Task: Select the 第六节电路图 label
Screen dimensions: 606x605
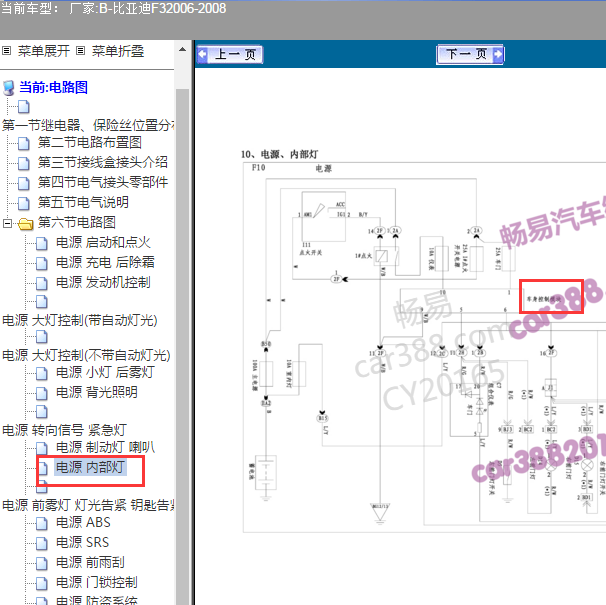Action: [x=77, y=222]
